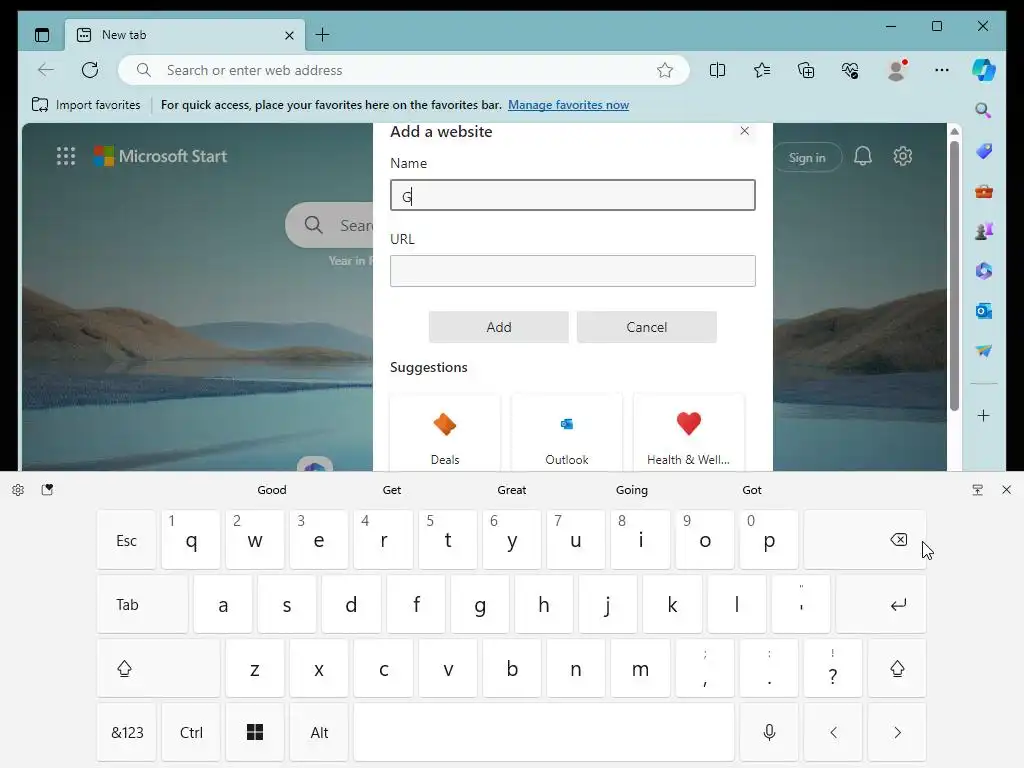Choose the Outlook suggestion tile

[x=567, y=432]
